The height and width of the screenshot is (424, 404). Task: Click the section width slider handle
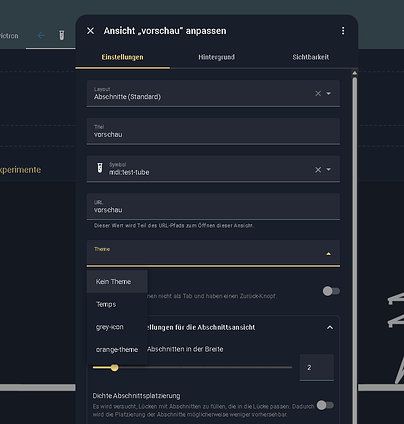tap(114, 368)
